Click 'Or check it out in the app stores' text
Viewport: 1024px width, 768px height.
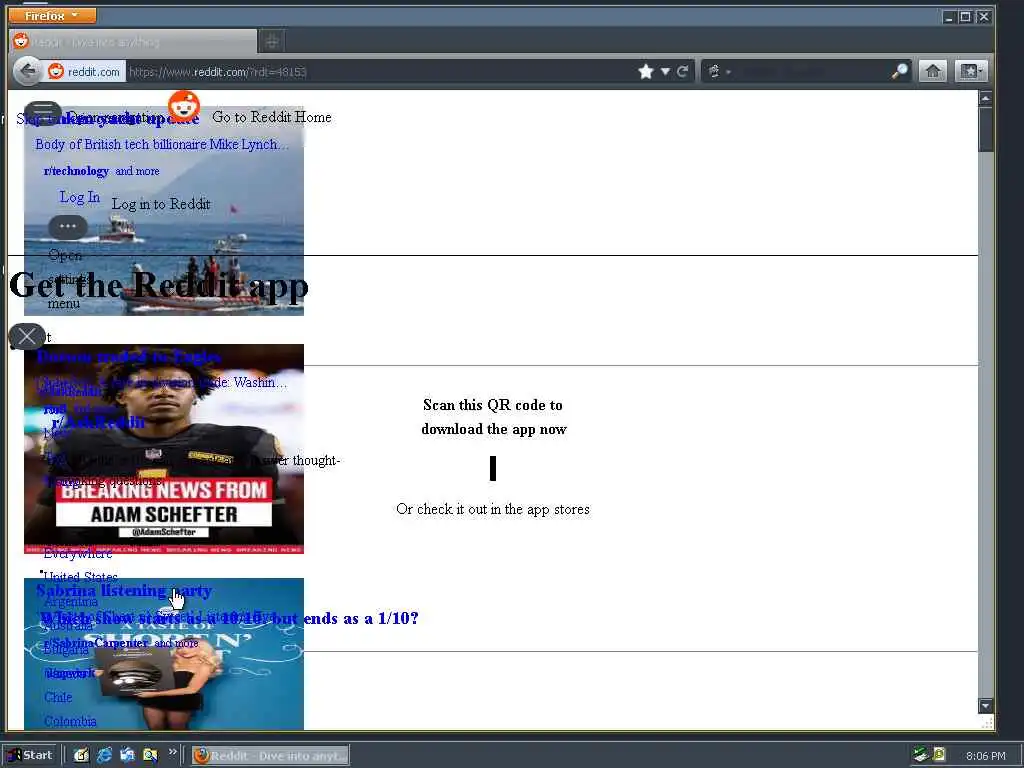point(493,509)
